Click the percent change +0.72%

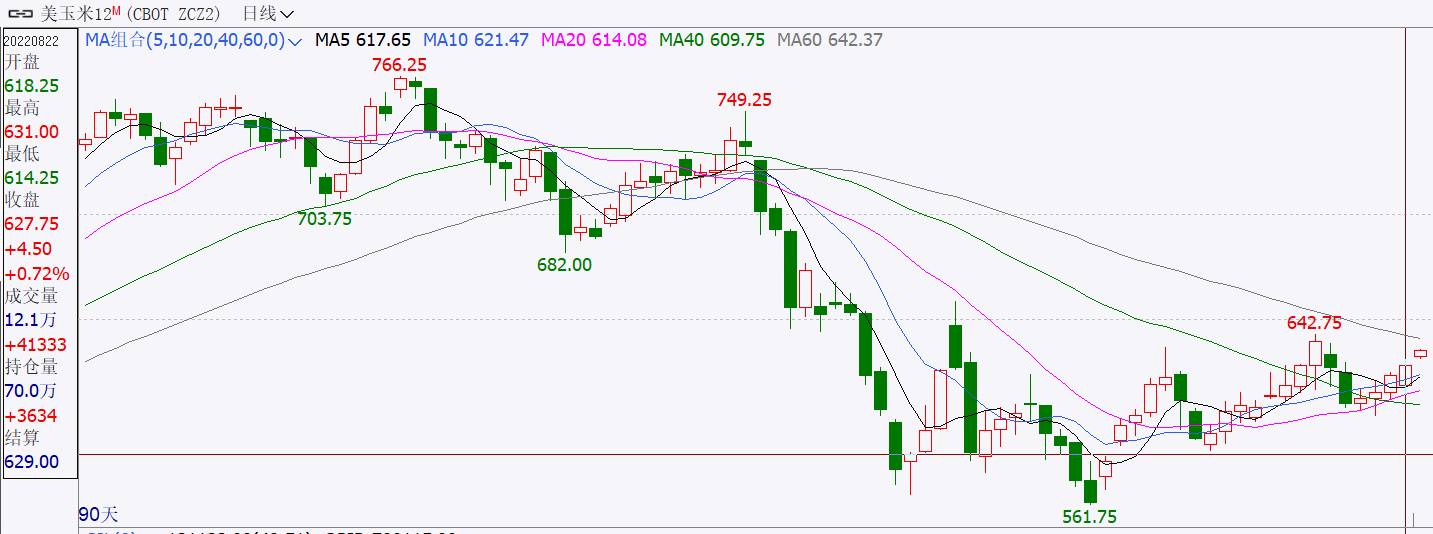click(37, 273)
